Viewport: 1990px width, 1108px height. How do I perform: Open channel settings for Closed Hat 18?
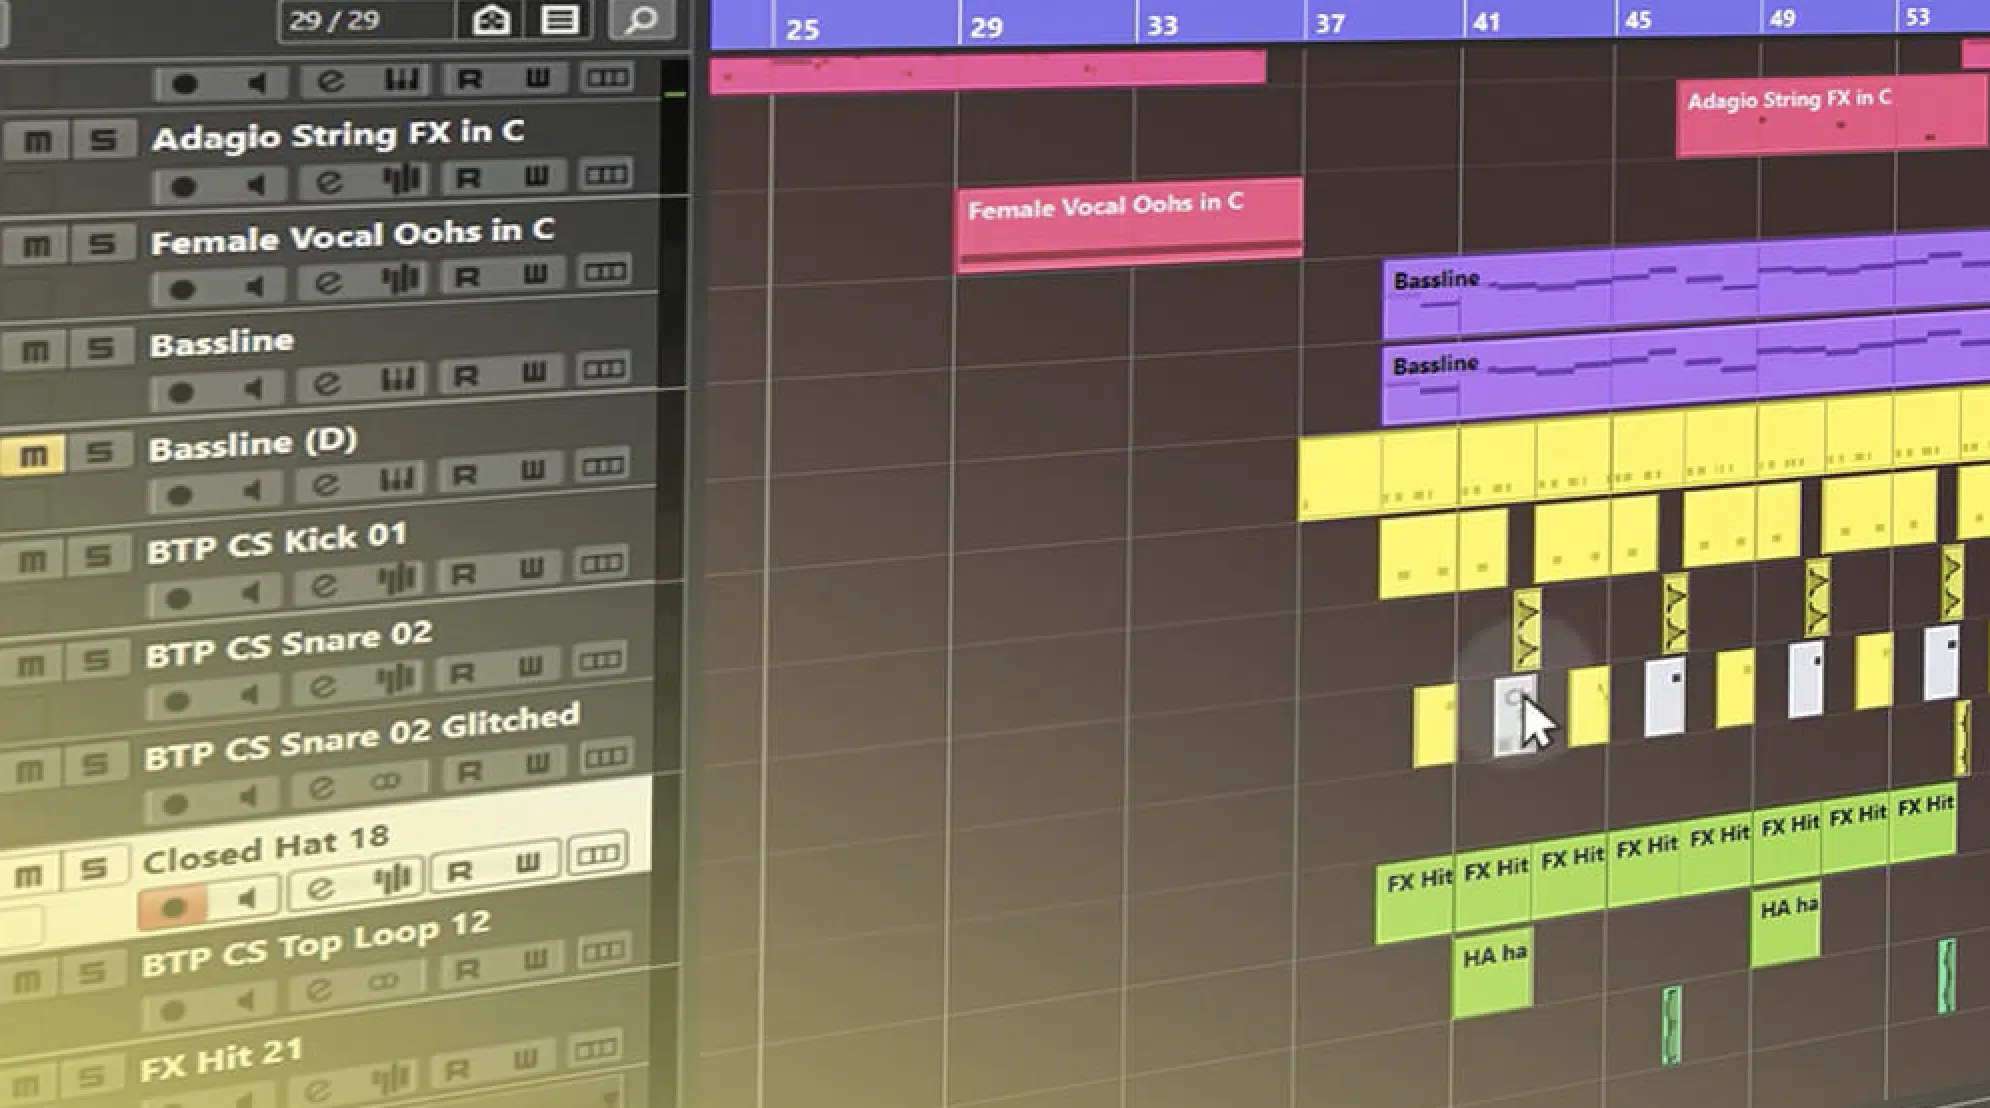click(x=319, y=888)
